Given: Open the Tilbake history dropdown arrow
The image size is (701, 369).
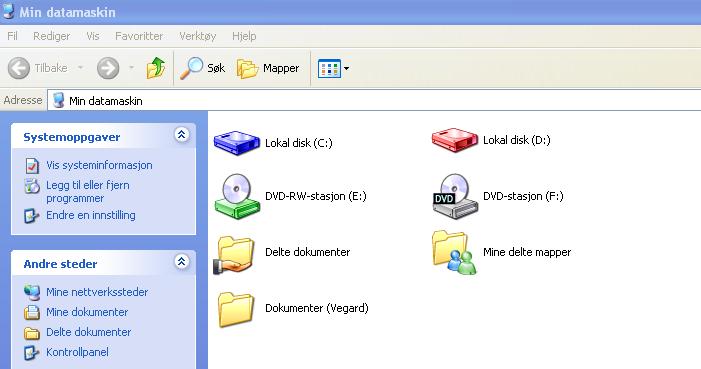Looking at the screenshot, I should pyautogui.click(x=80, y=68).
